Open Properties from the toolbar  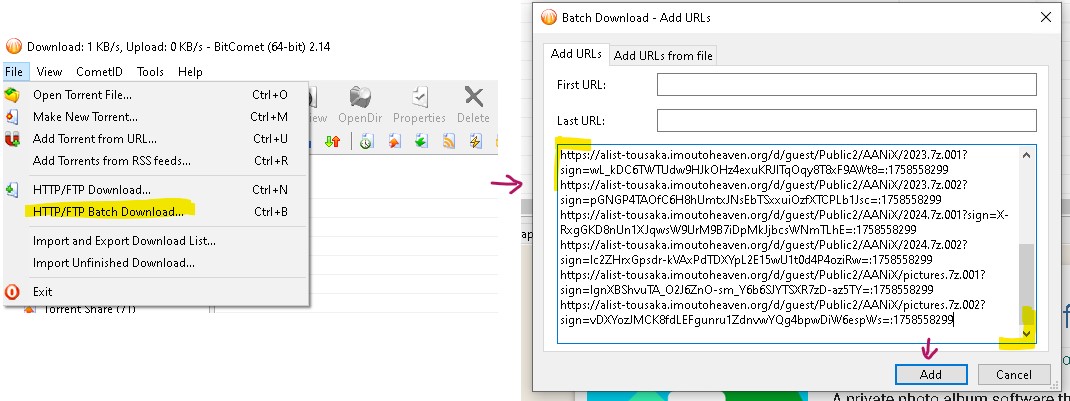coord(419,104)
